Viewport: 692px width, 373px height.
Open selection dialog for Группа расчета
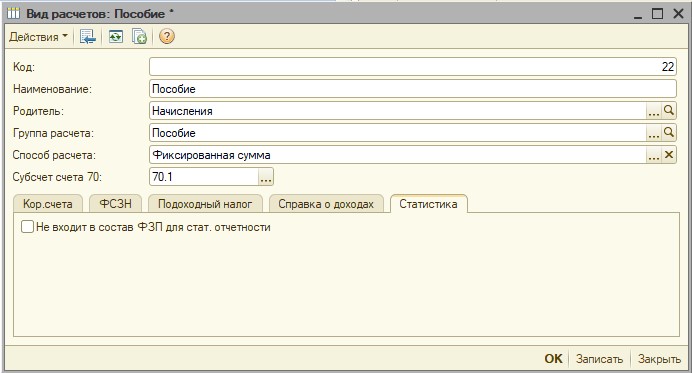pyautogui.click(x=654, y=133)
